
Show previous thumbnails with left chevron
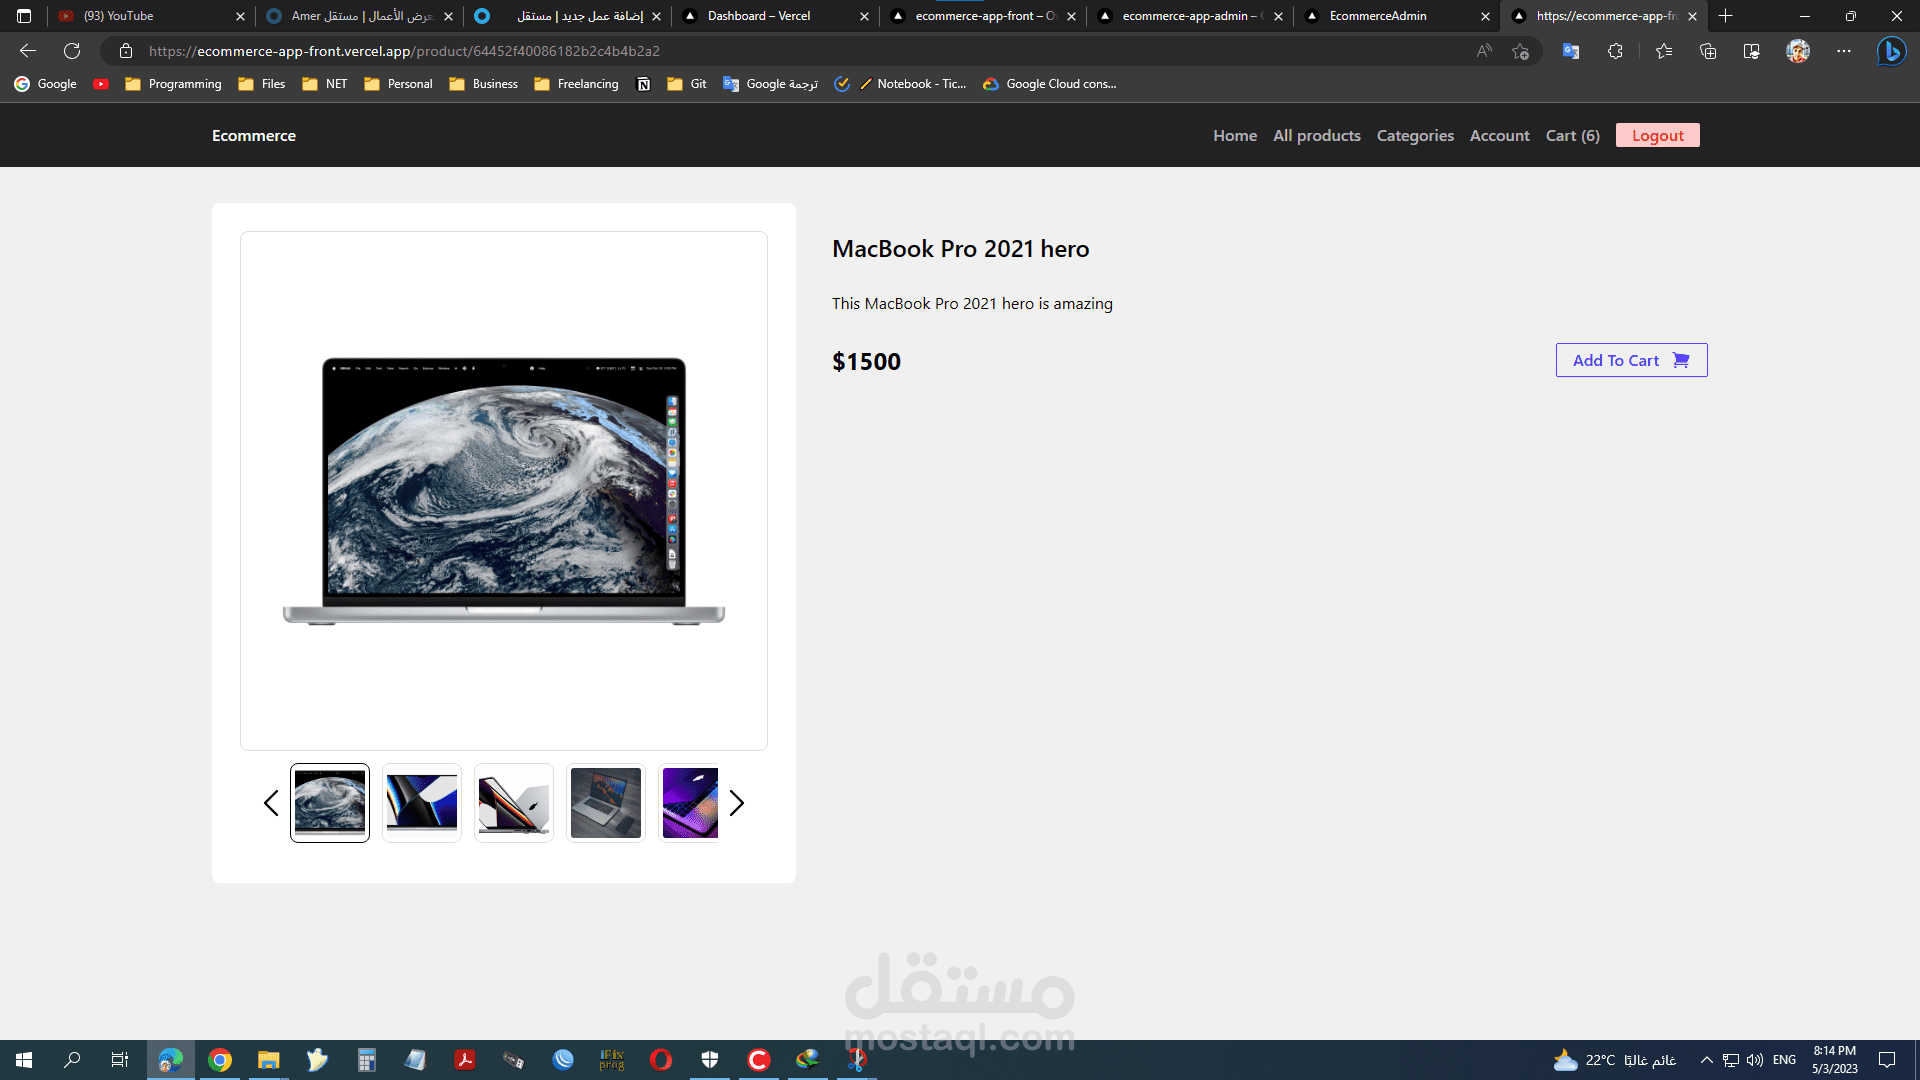click(270, 803)
